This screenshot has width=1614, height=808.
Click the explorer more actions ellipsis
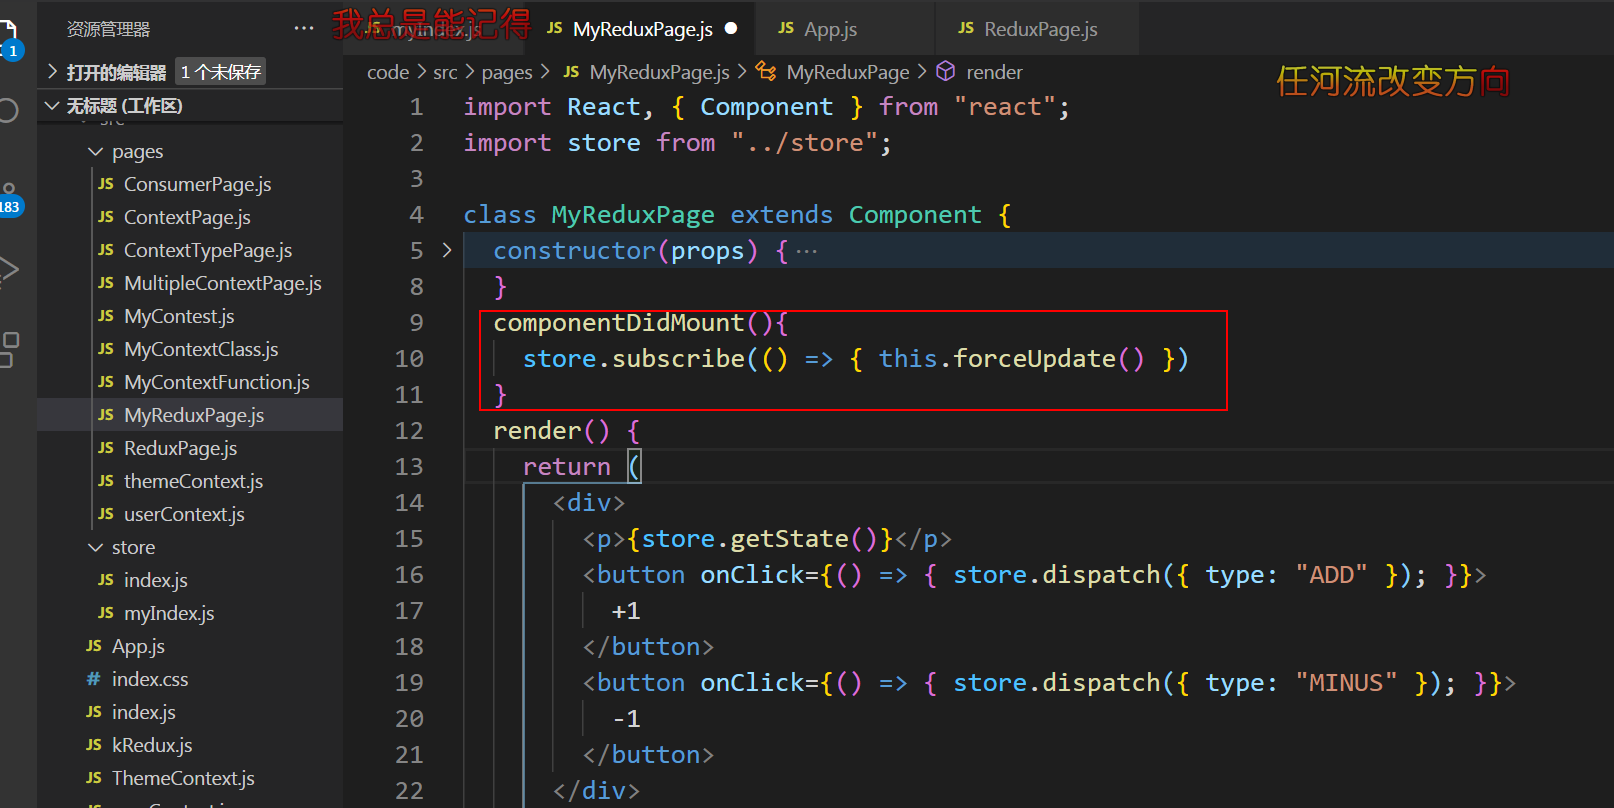click(x=304, y=29)
